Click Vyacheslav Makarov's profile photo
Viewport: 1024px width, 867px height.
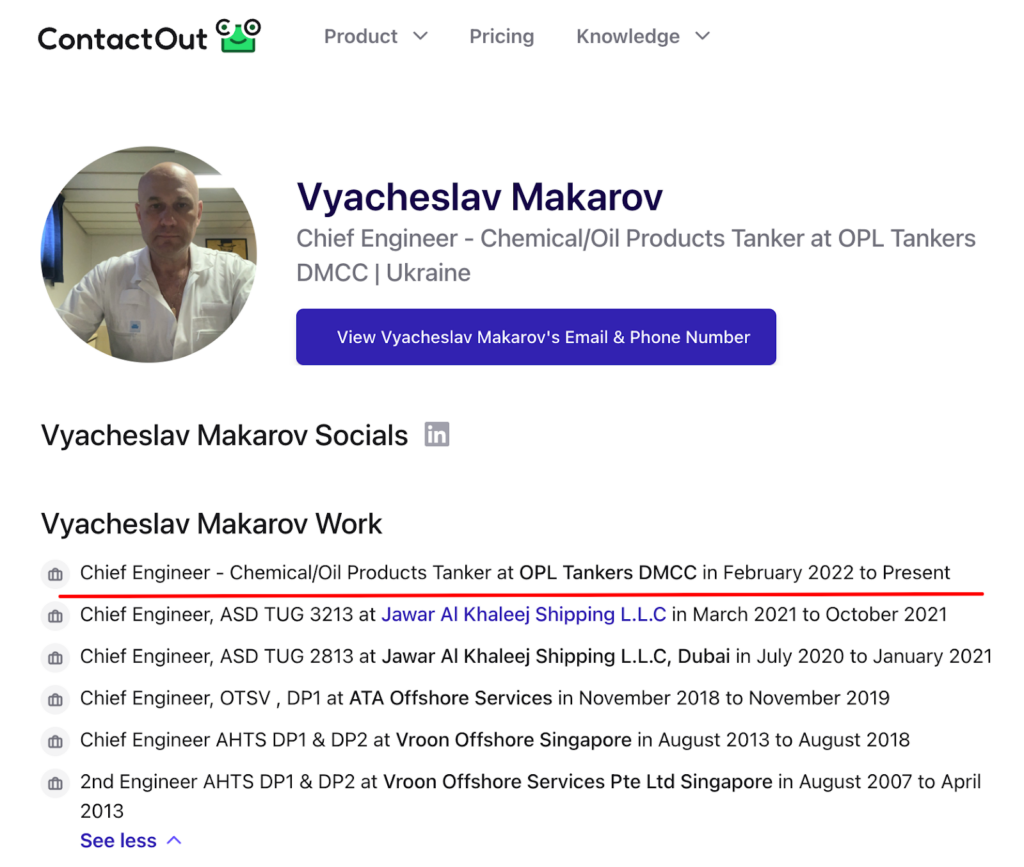tap(148, 254)
